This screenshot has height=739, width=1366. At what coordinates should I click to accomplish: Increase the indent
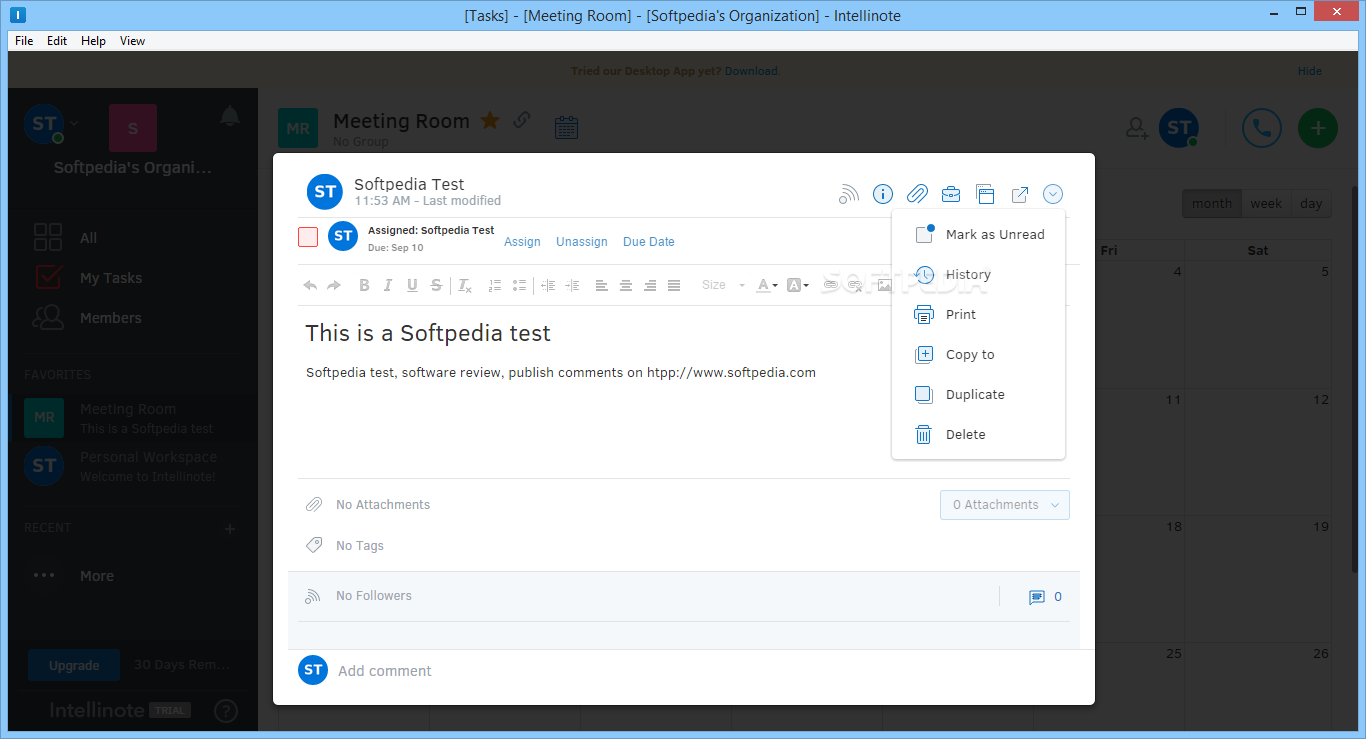572,285
